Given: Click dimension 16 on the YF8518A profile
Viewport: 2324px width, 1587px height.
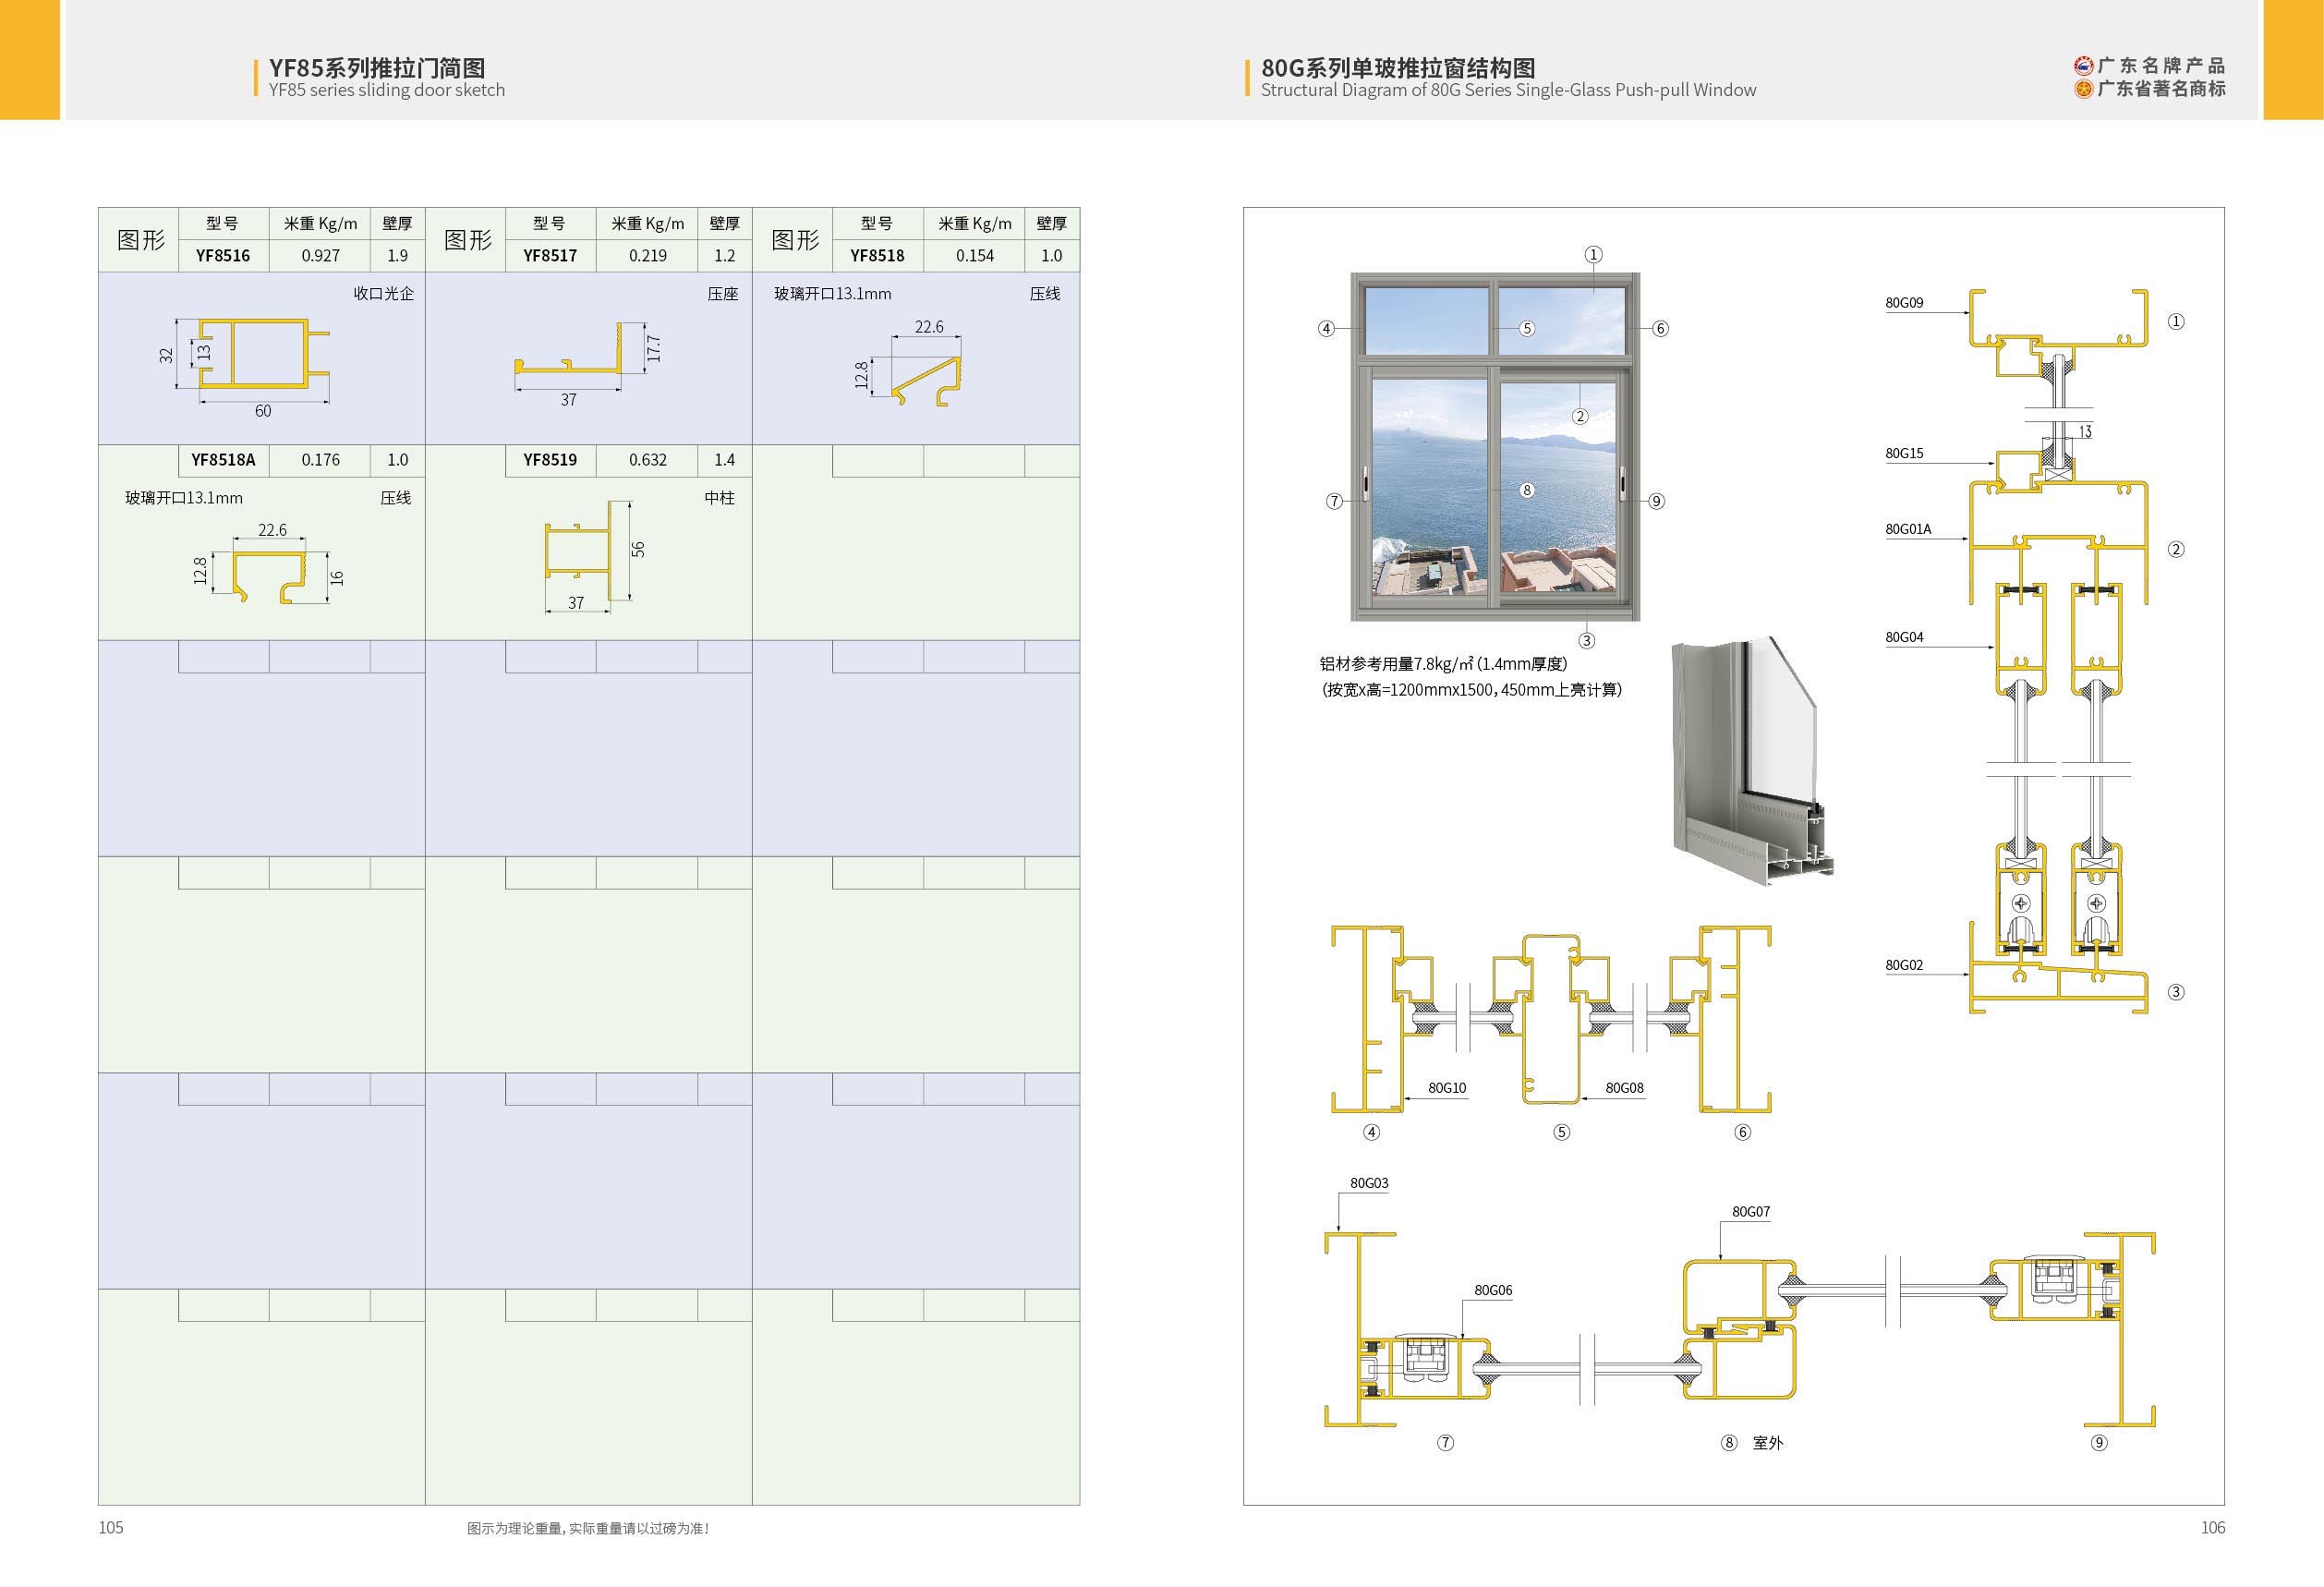Looking at the screenshot, I should pyautogui.click(x=337, y=578).
